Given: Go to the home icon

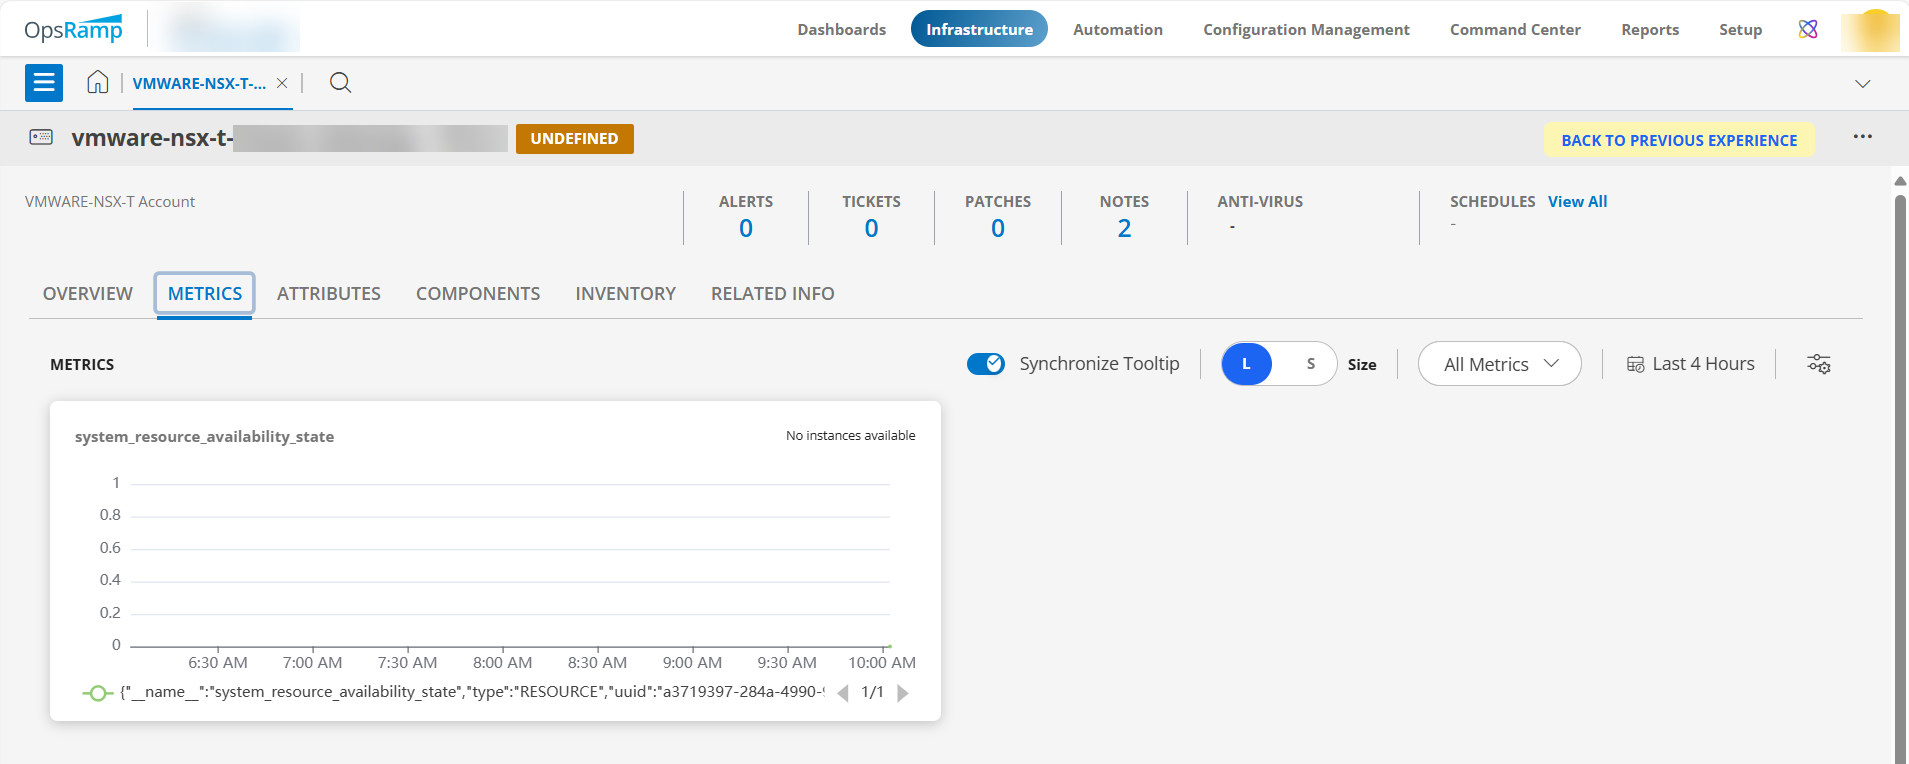Looking at the screenshot, I should (97, 83).
